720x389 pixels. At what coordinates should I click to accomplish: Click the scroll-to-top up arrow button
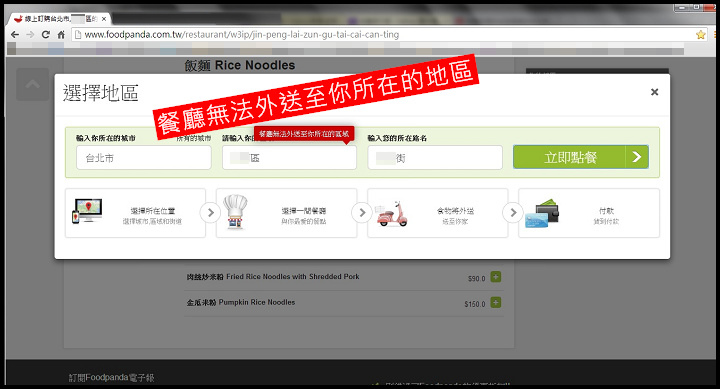[33, 85]
